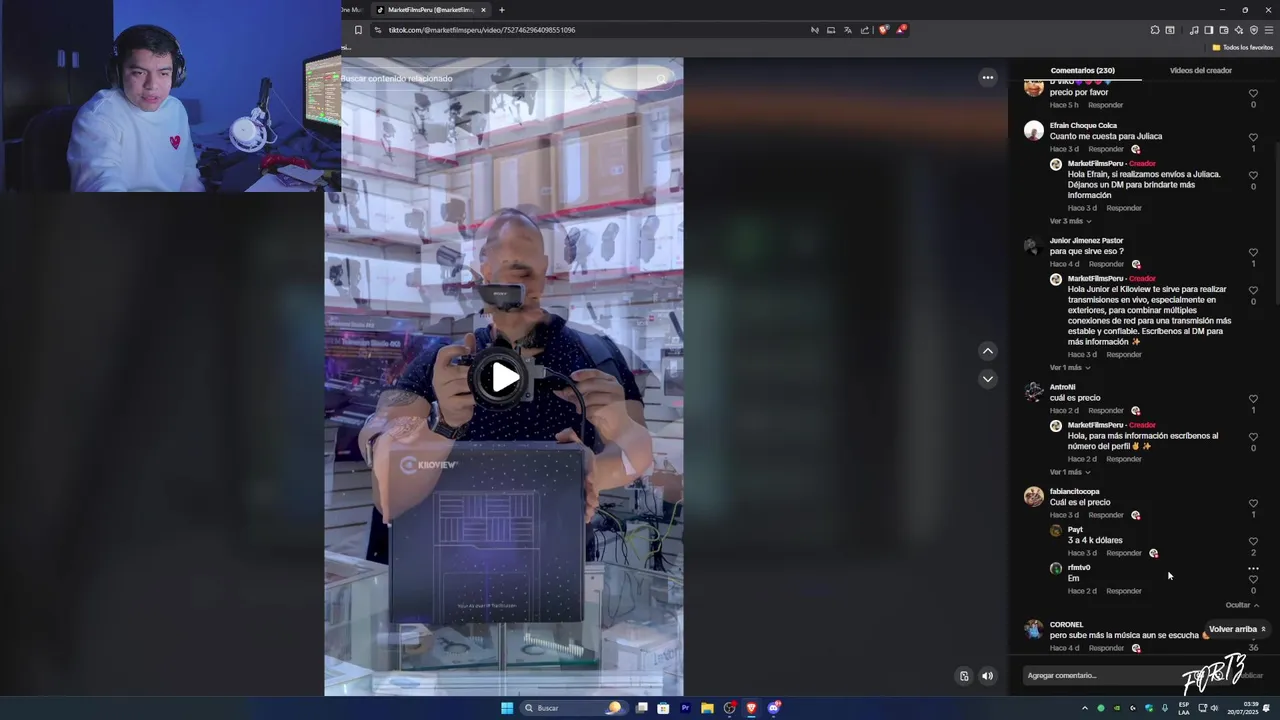Open CORONEL's profile avatar
Image resolution: width=1280 pixels, height=720 pixels.
(1034, 630)
